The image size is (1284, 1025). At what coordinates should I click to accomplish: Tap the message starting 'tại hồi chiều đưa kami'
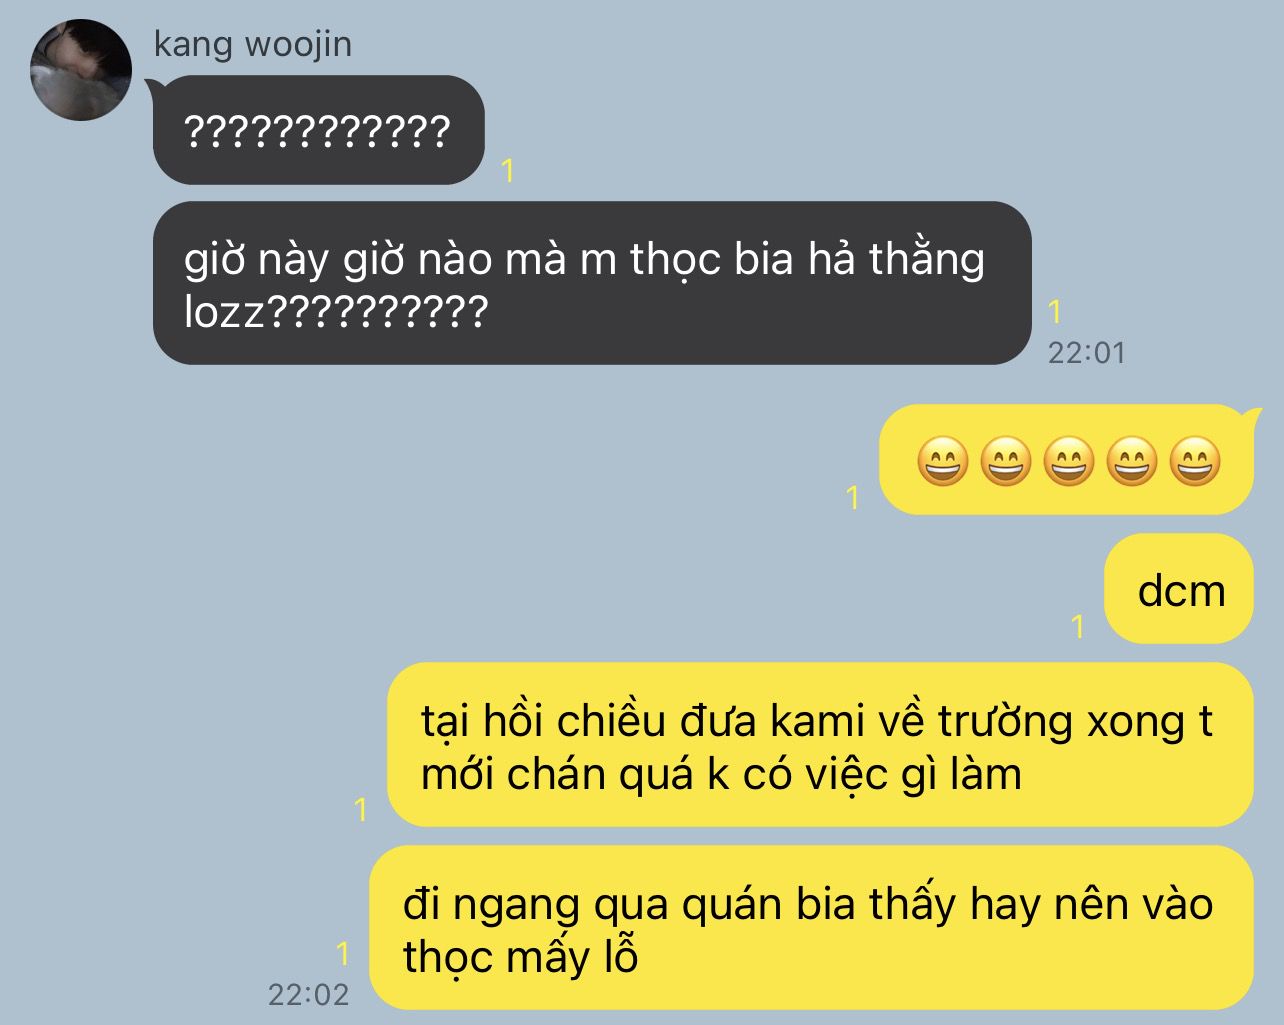coord(820,745)
